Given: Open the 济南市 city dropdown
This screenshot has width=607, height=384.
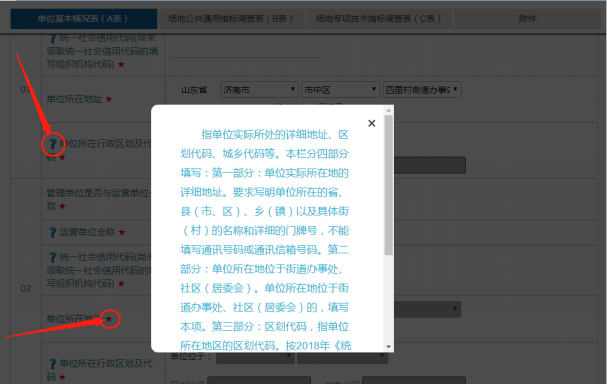Looking at the screenshot, I should pyautogui.click(x=259, y=90).
